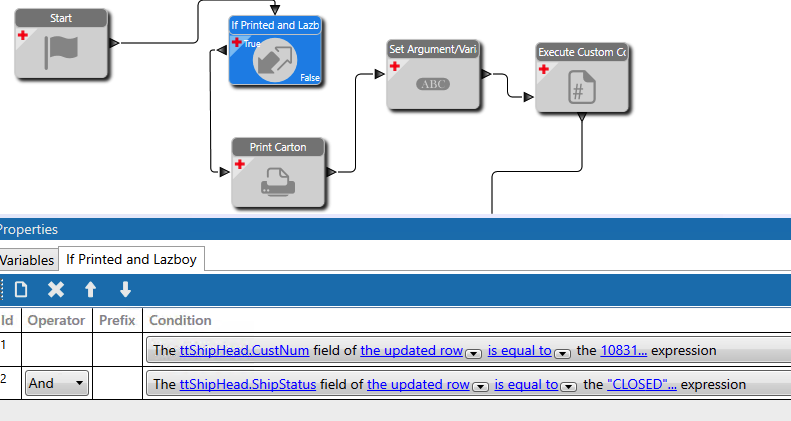Open the And operator dropdown in row 2
The height and width of the screenshot is (421, 791).
click(x=57, y=383)
